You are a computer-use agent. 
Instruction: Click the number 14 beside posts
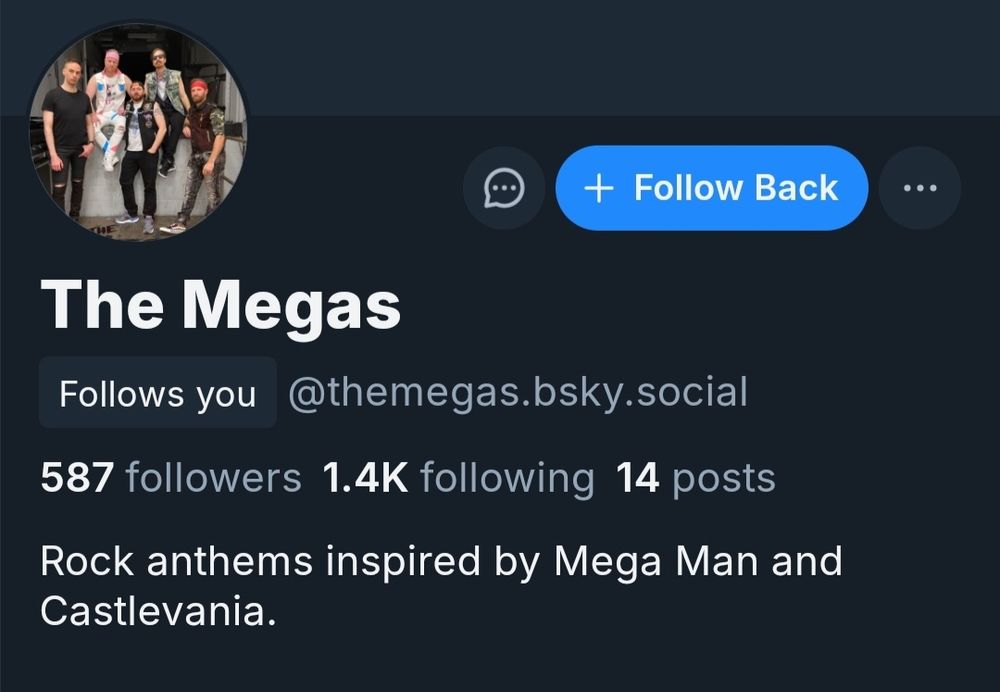pos(637,478)
